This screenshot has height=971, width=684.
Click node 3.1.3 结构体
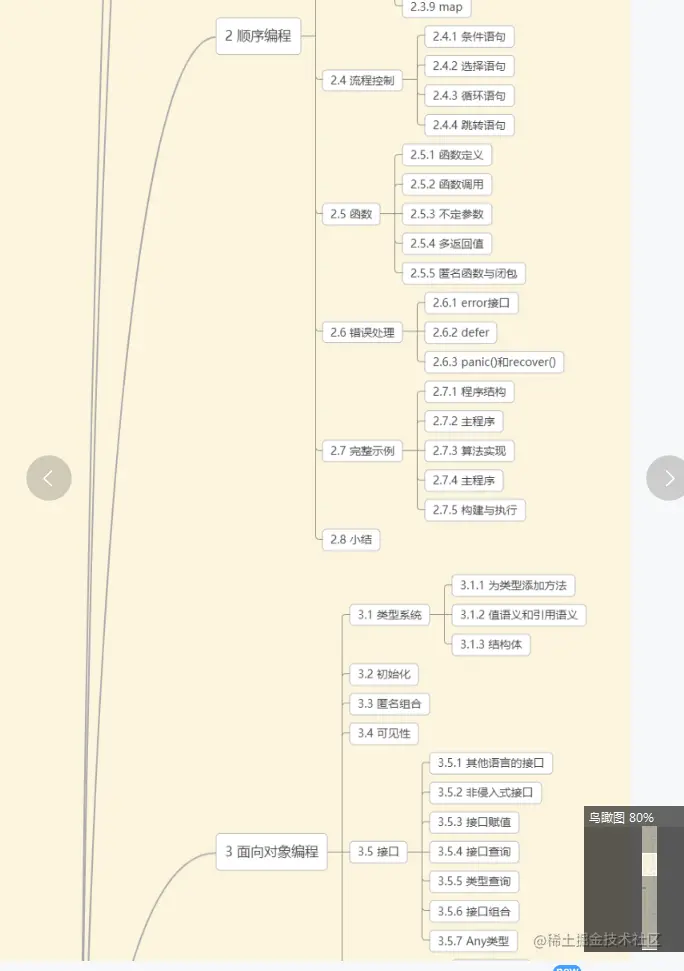pyautogui.click(x=491, y=645)
